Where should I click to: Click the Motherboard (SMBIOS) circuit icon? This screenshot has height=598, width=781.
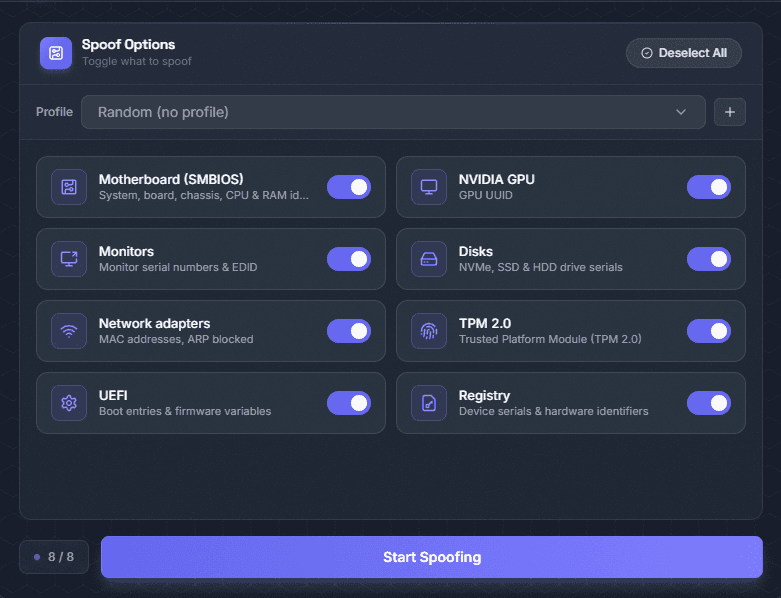coord(69,187)
